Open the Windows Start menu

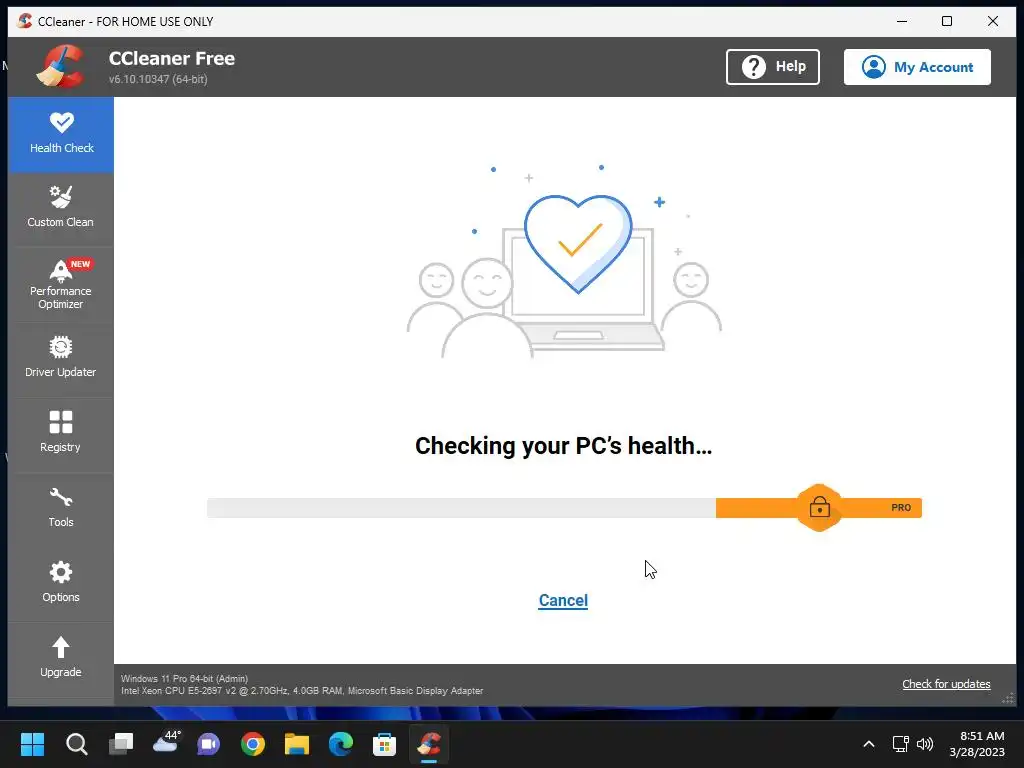32,744
